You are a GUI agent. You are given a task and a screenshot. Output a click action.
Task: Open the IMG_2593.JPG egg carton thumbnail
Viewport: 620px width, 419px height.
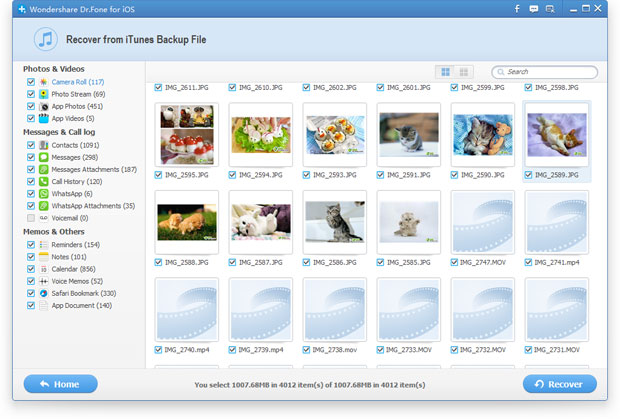[335, 134]
